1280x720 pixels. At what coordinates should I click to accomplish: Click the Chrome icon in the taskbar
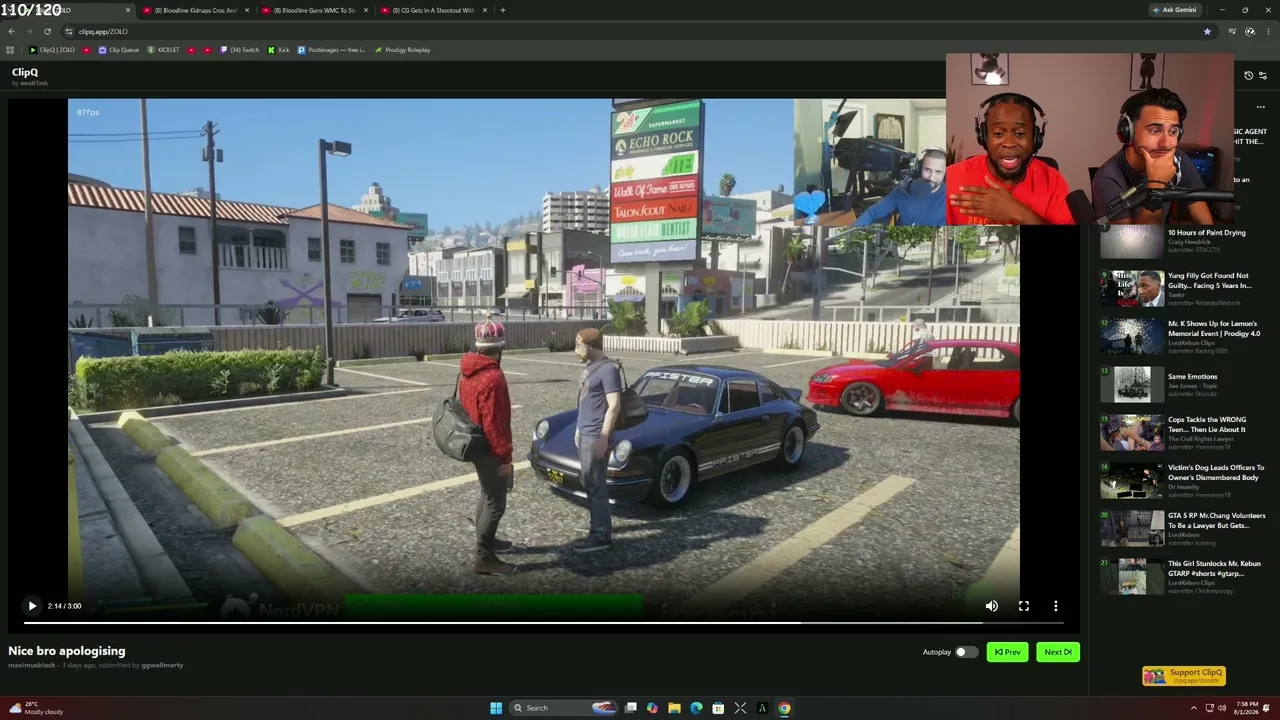coord(784,708)
